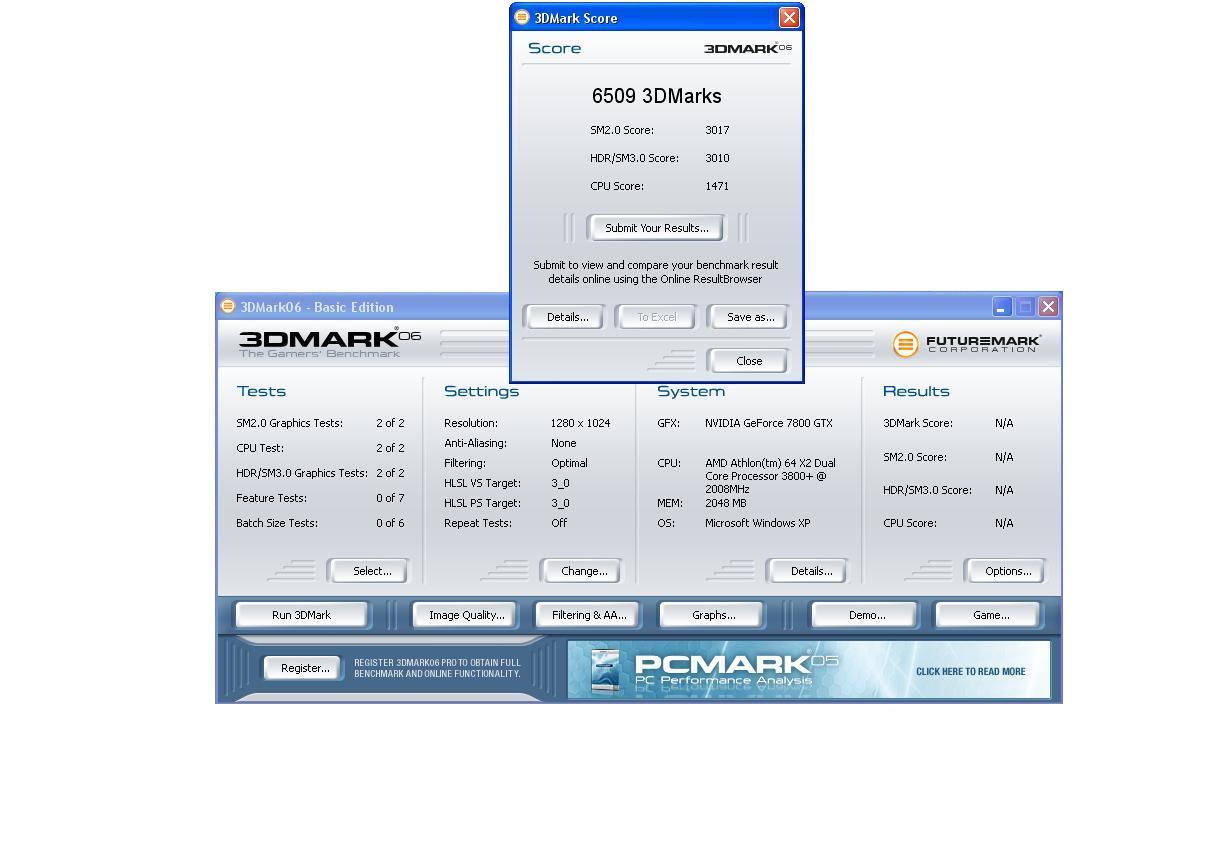The width and height of the screenshot is (1218, 860).
Task: Click Save as button in Score dialog
Action: click(x=749, y=317)
